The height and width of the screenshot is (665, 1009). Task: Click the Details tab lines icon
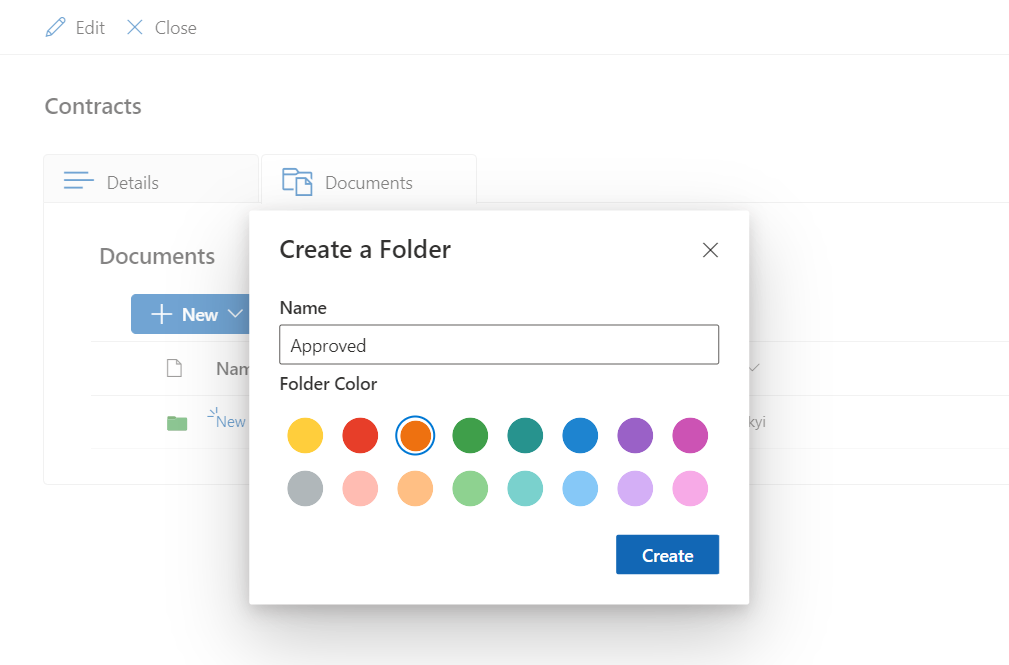click(x=78, y=181)
